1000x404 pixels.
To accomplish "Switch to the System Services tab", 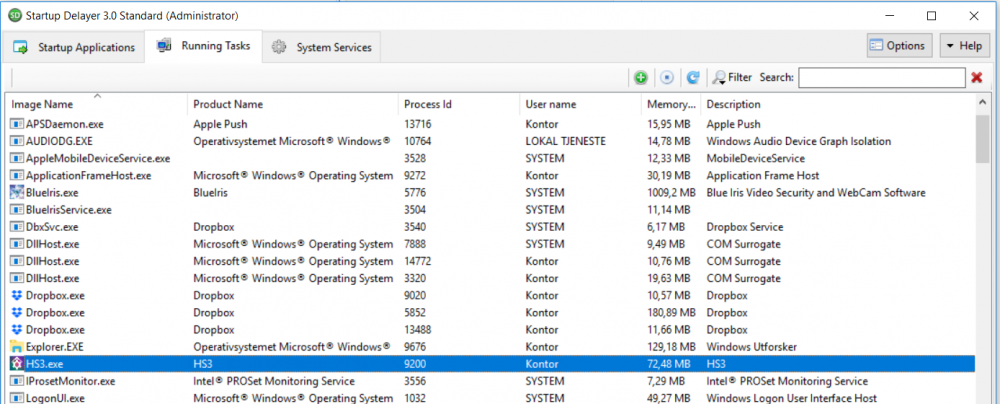I will click(322, 47).
